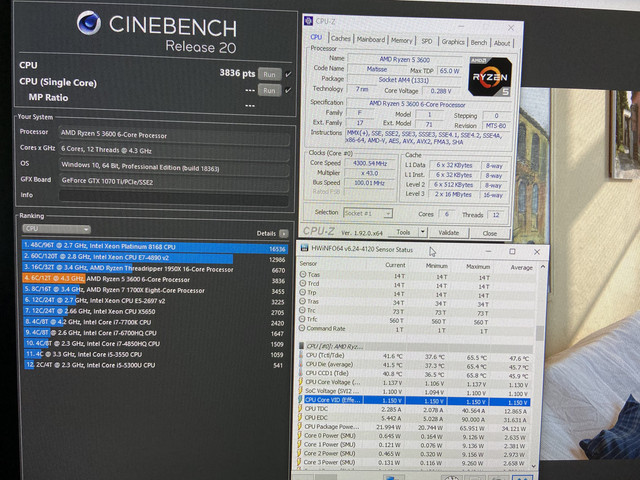Click lightning icon beside CPU TDC
Viewport: 640px width, 480px height.
coord(300,409)
